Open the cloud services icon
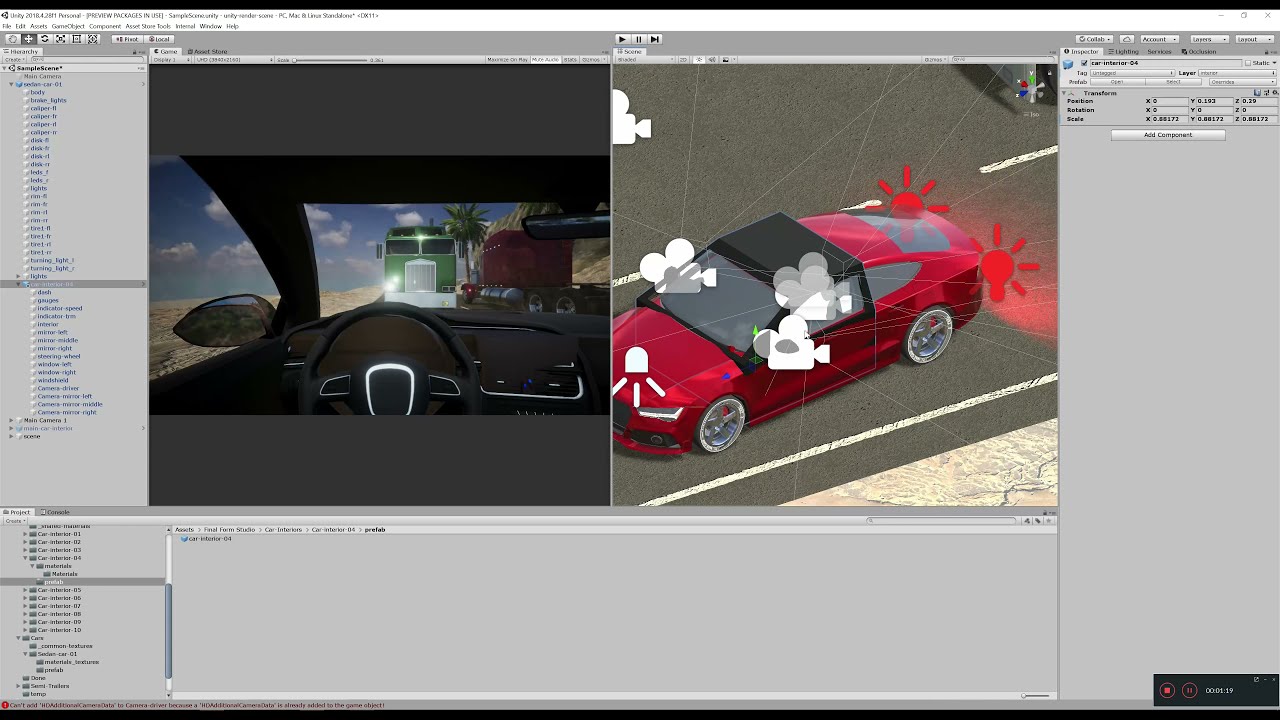1280x720 pixels. click(1127, 39)
